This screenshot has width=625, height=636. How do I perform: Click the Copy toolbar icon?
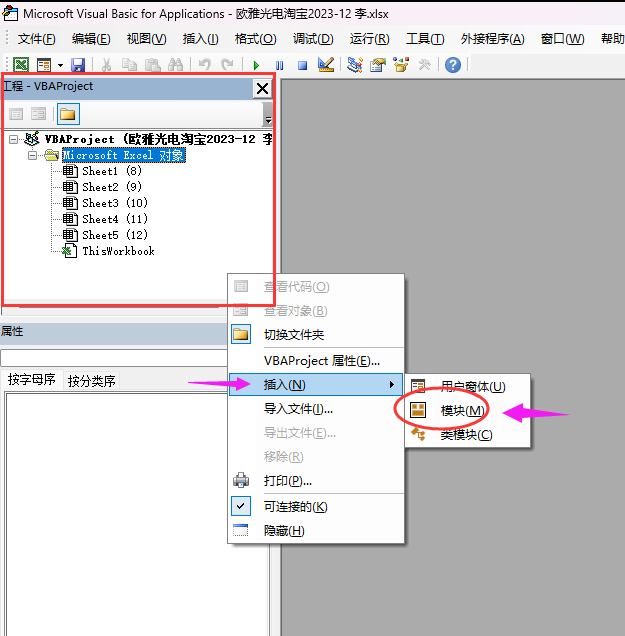click(129, 65)
